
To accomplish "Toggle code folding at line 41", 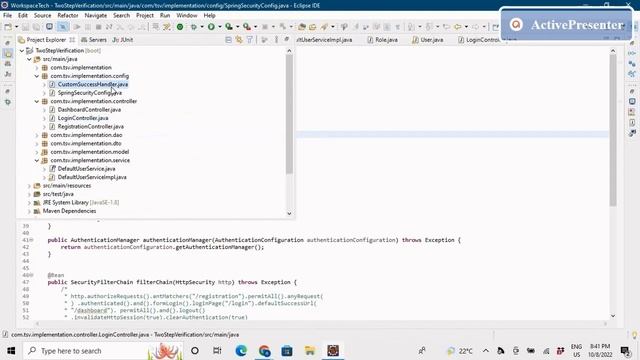I will pos(31,240).
